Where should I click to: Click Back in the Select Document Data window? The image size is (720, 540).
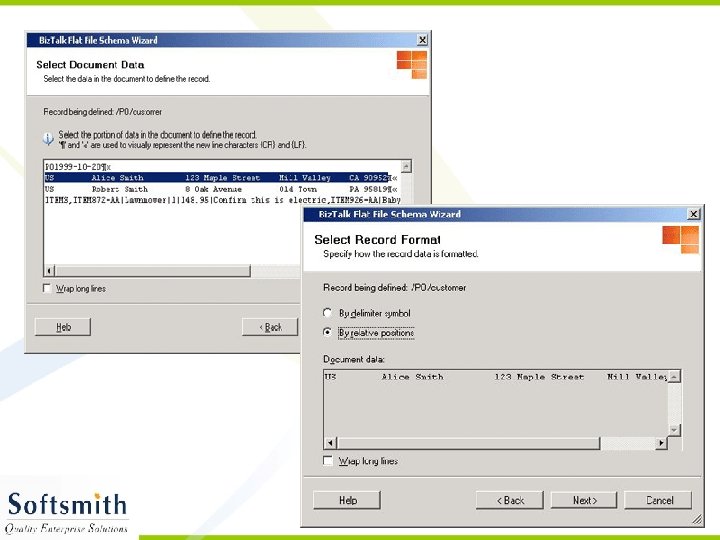click(x=270, y=327)
